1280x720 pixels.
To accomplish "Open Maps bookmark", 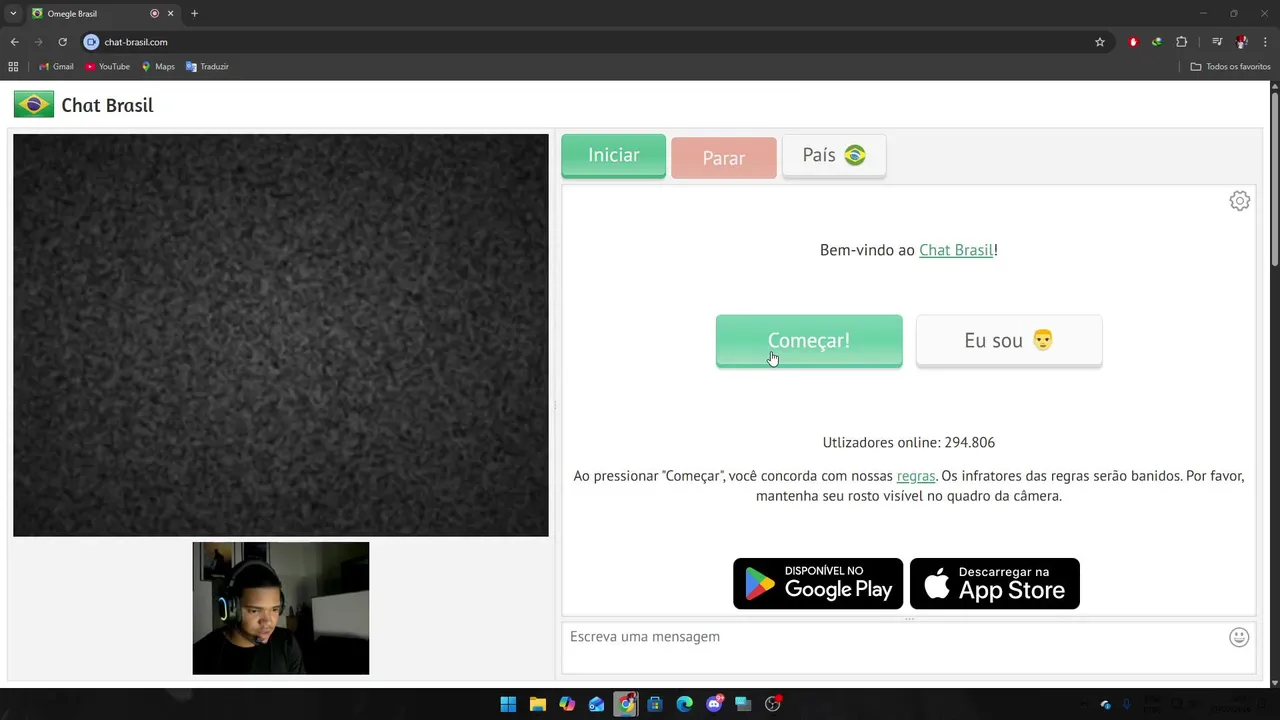I will click(158, 66).
